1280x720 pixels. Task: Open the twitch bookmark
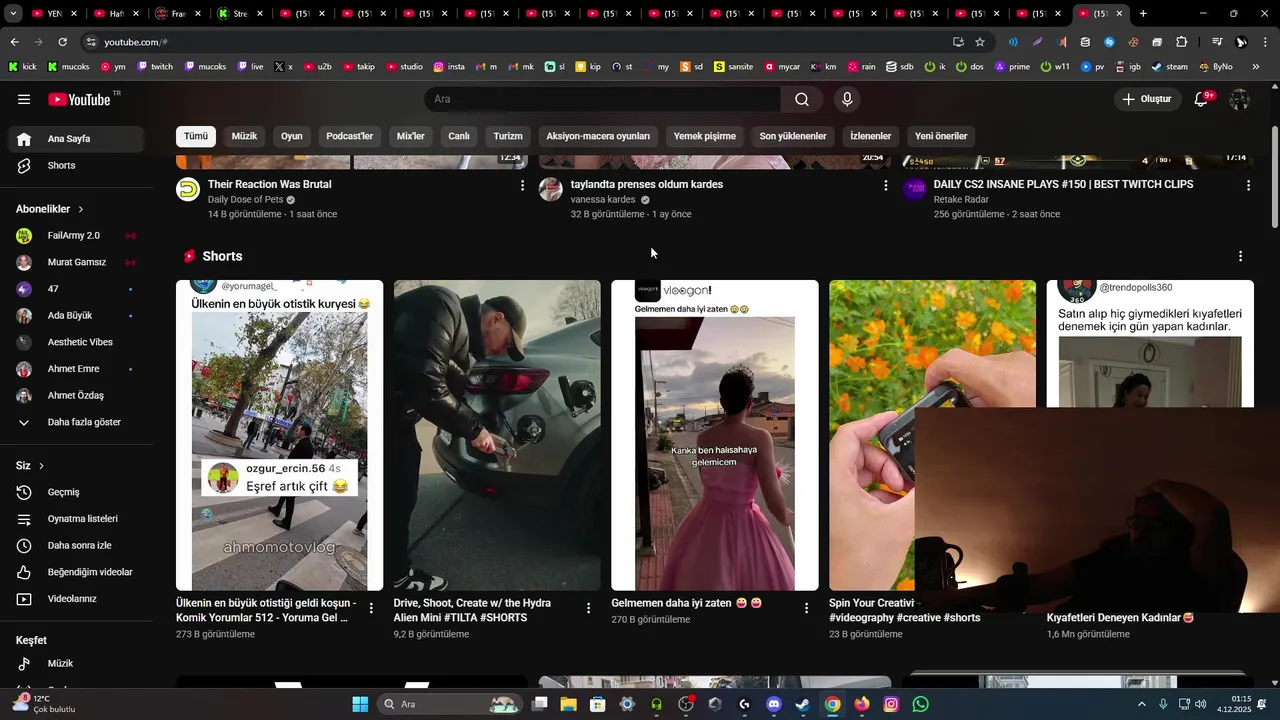coord(155,67)
